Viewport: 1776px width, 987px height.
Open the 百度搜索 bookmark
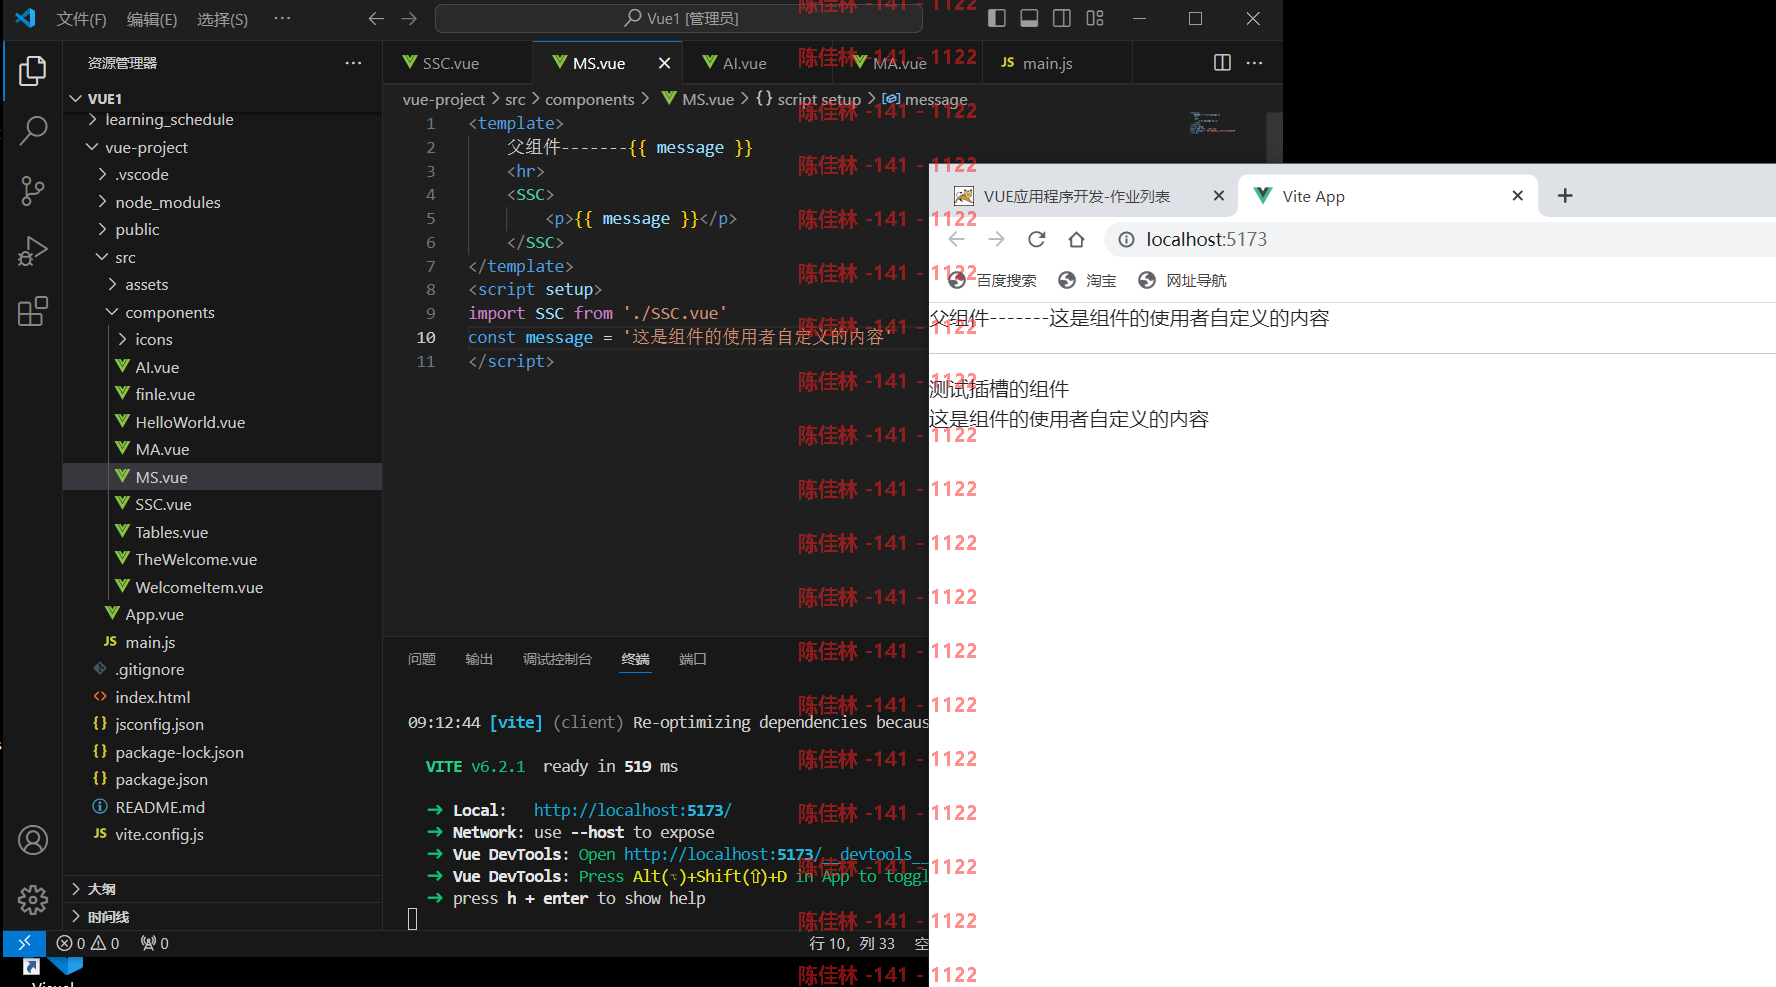993,280
